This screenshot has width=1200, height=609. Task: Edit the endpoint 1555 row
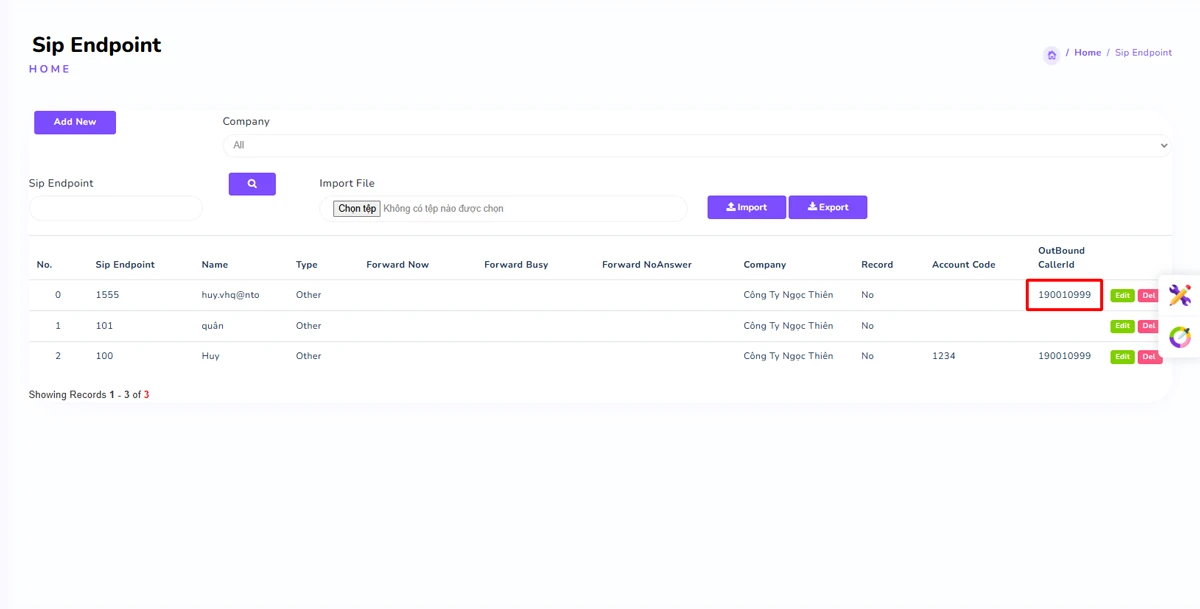1122,296
